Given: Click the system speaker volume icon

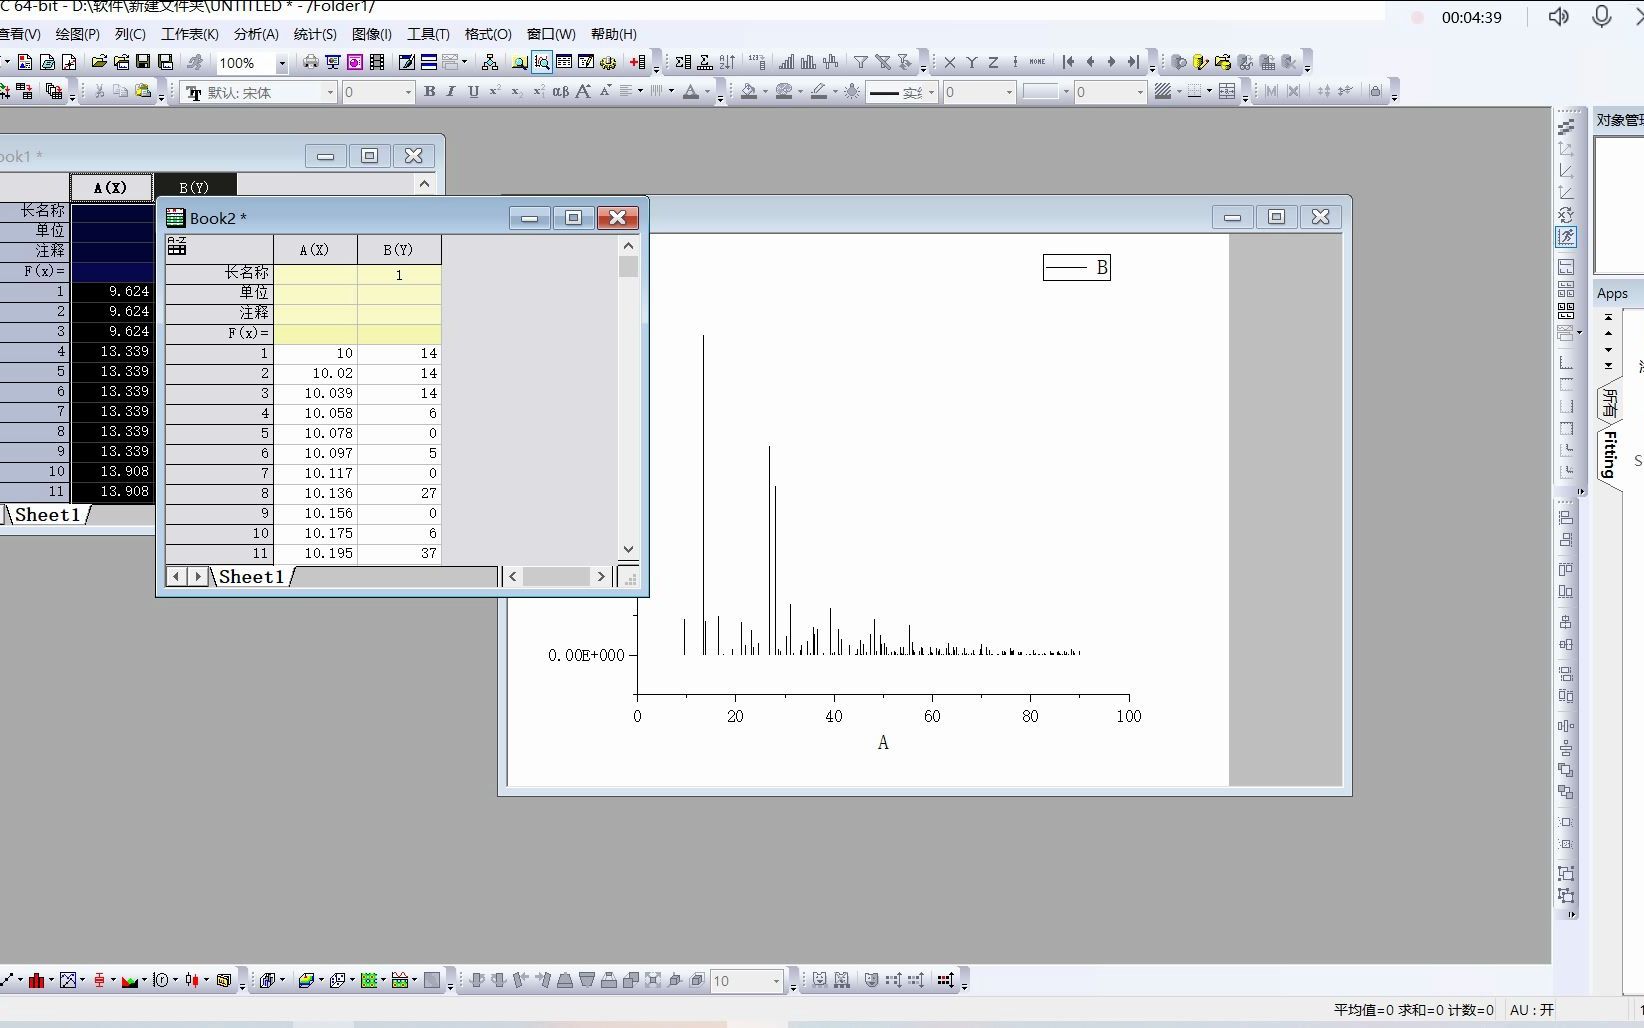Looking at the screenshot, I should (1558, 17).
